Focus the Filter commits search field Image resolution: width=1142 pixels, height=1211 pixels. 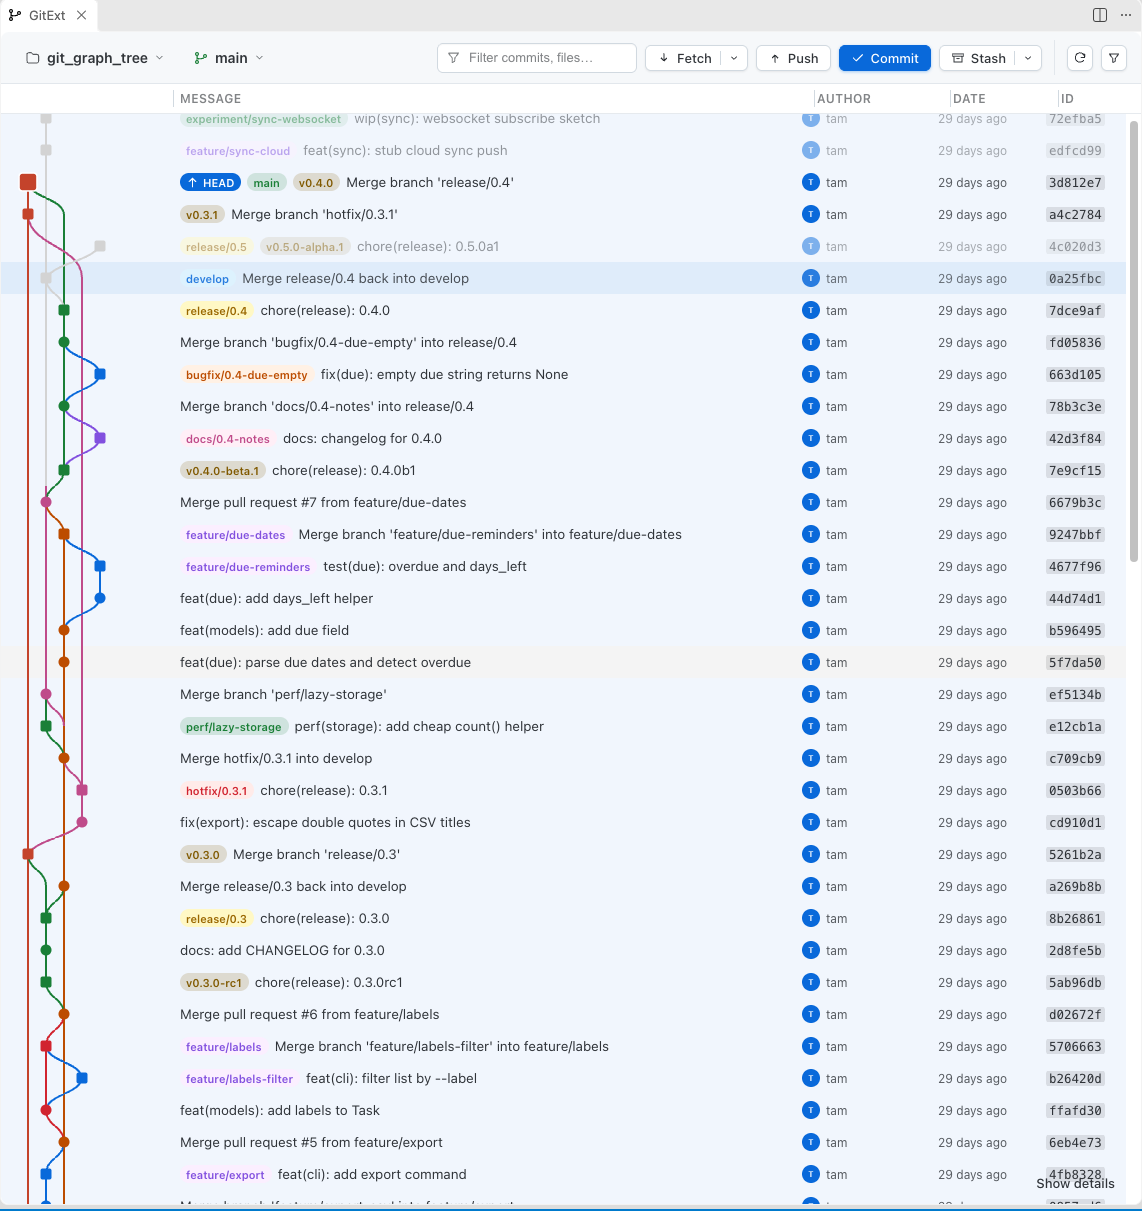[537, 58]
